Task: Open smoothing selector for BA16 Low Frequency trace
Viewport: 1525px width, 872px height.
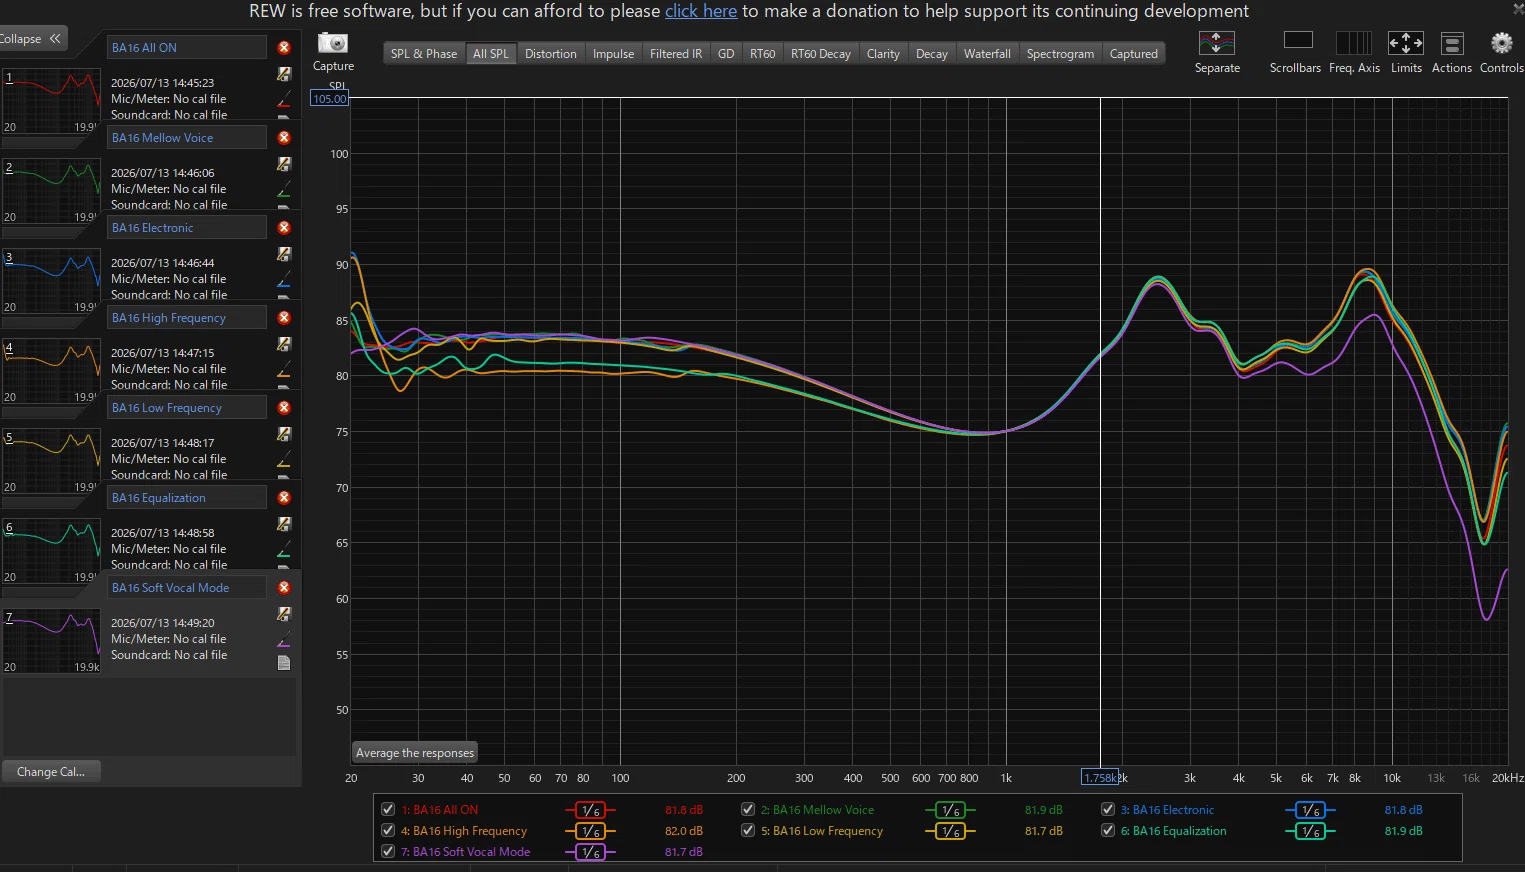Action: (950, 831)
